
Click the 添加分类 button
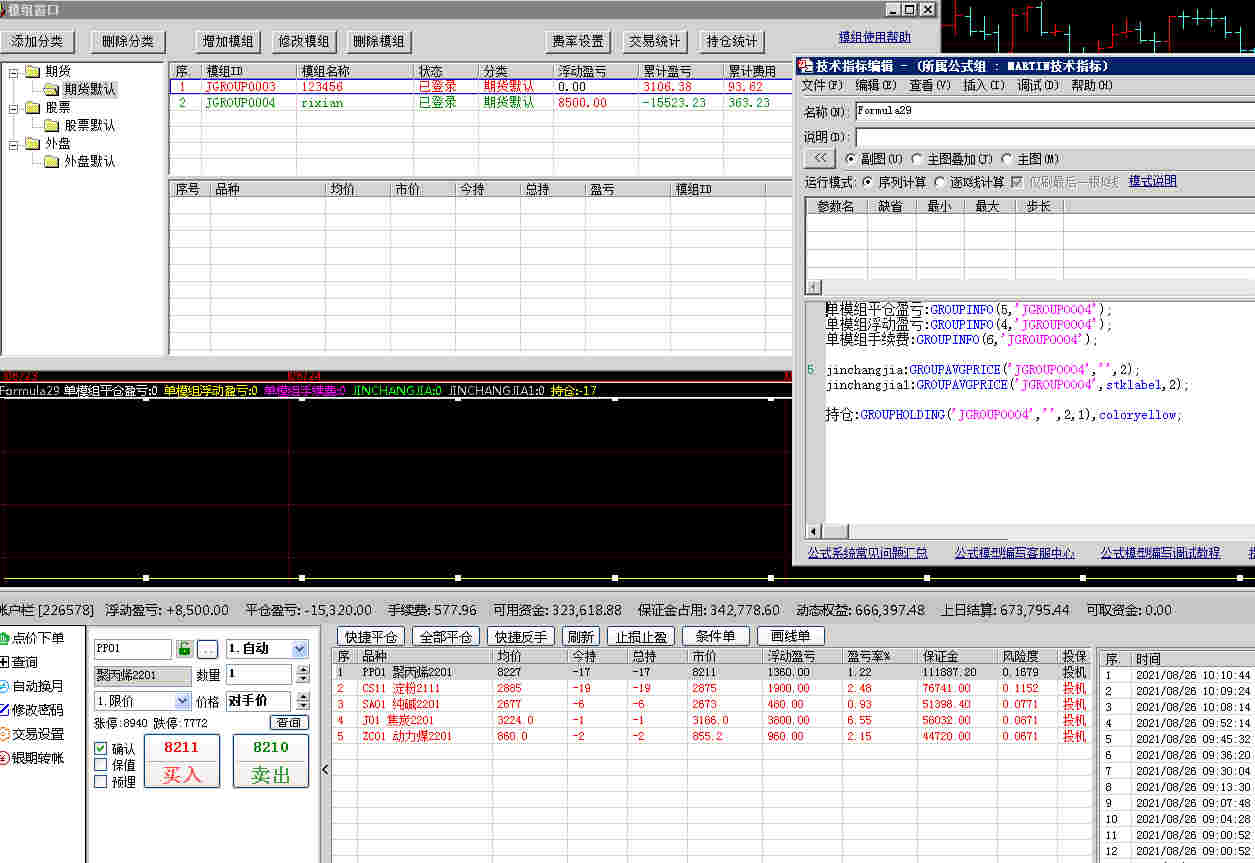[x=37, y=41]
